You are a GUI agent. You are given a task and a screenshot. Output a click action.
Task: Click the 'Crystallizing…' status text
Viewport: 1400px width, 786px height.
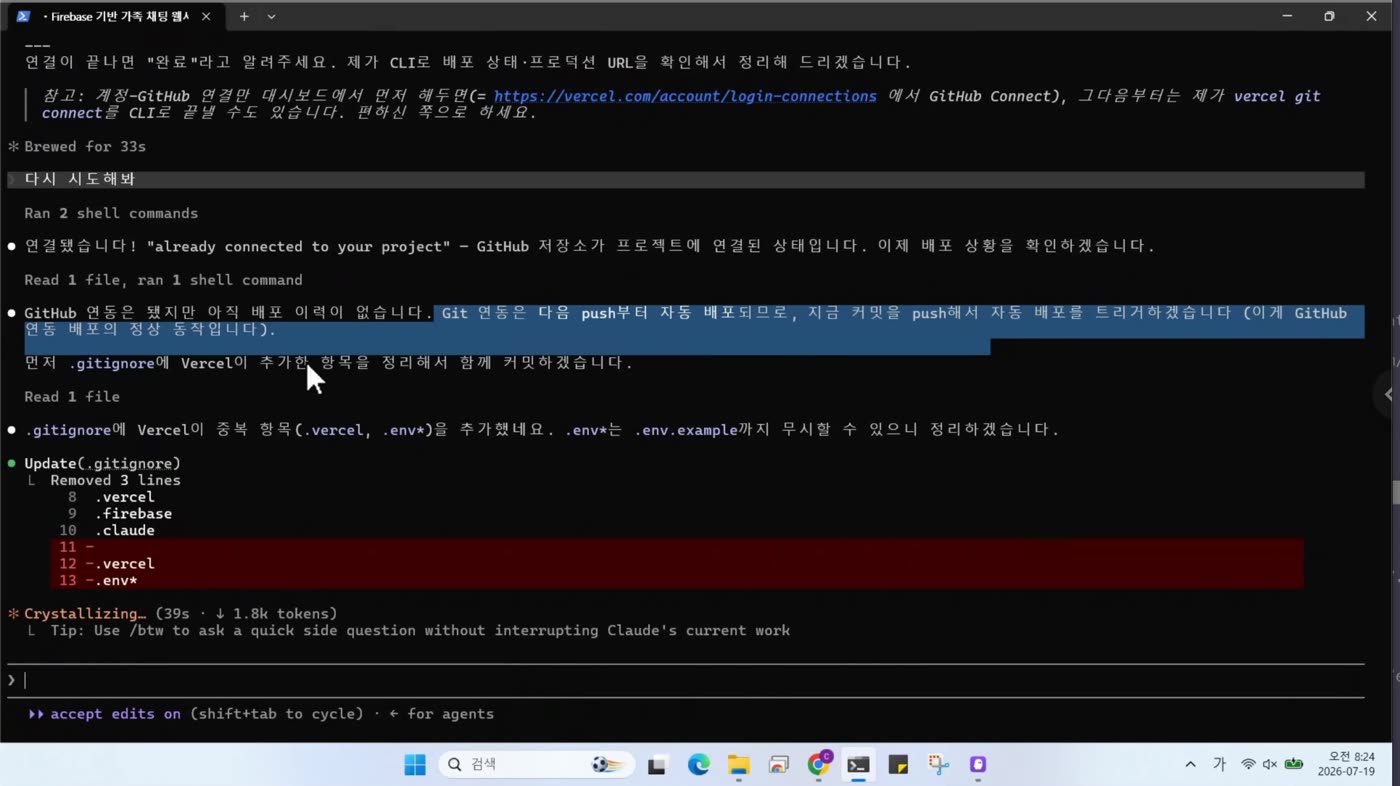coord(85,614)
